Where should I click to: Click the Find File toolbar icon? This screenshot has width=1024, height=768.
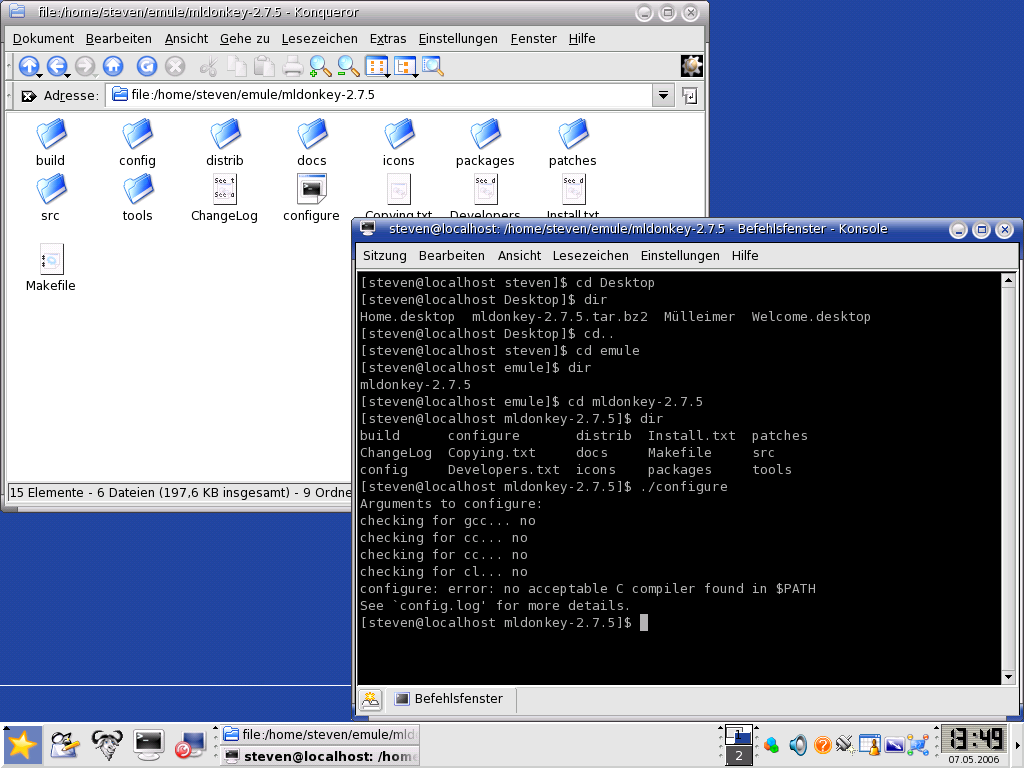tap(433, 66)
